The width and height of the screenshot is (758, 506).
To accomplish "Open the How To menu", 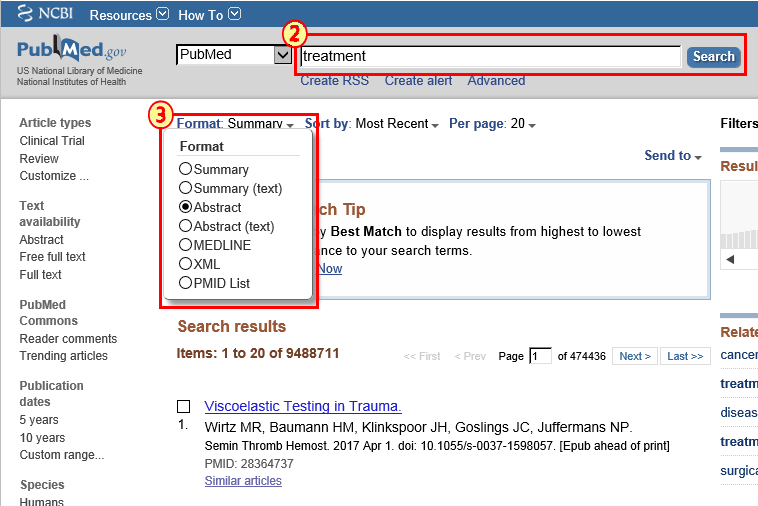I will pyautogui.click(x=209, y=15).
